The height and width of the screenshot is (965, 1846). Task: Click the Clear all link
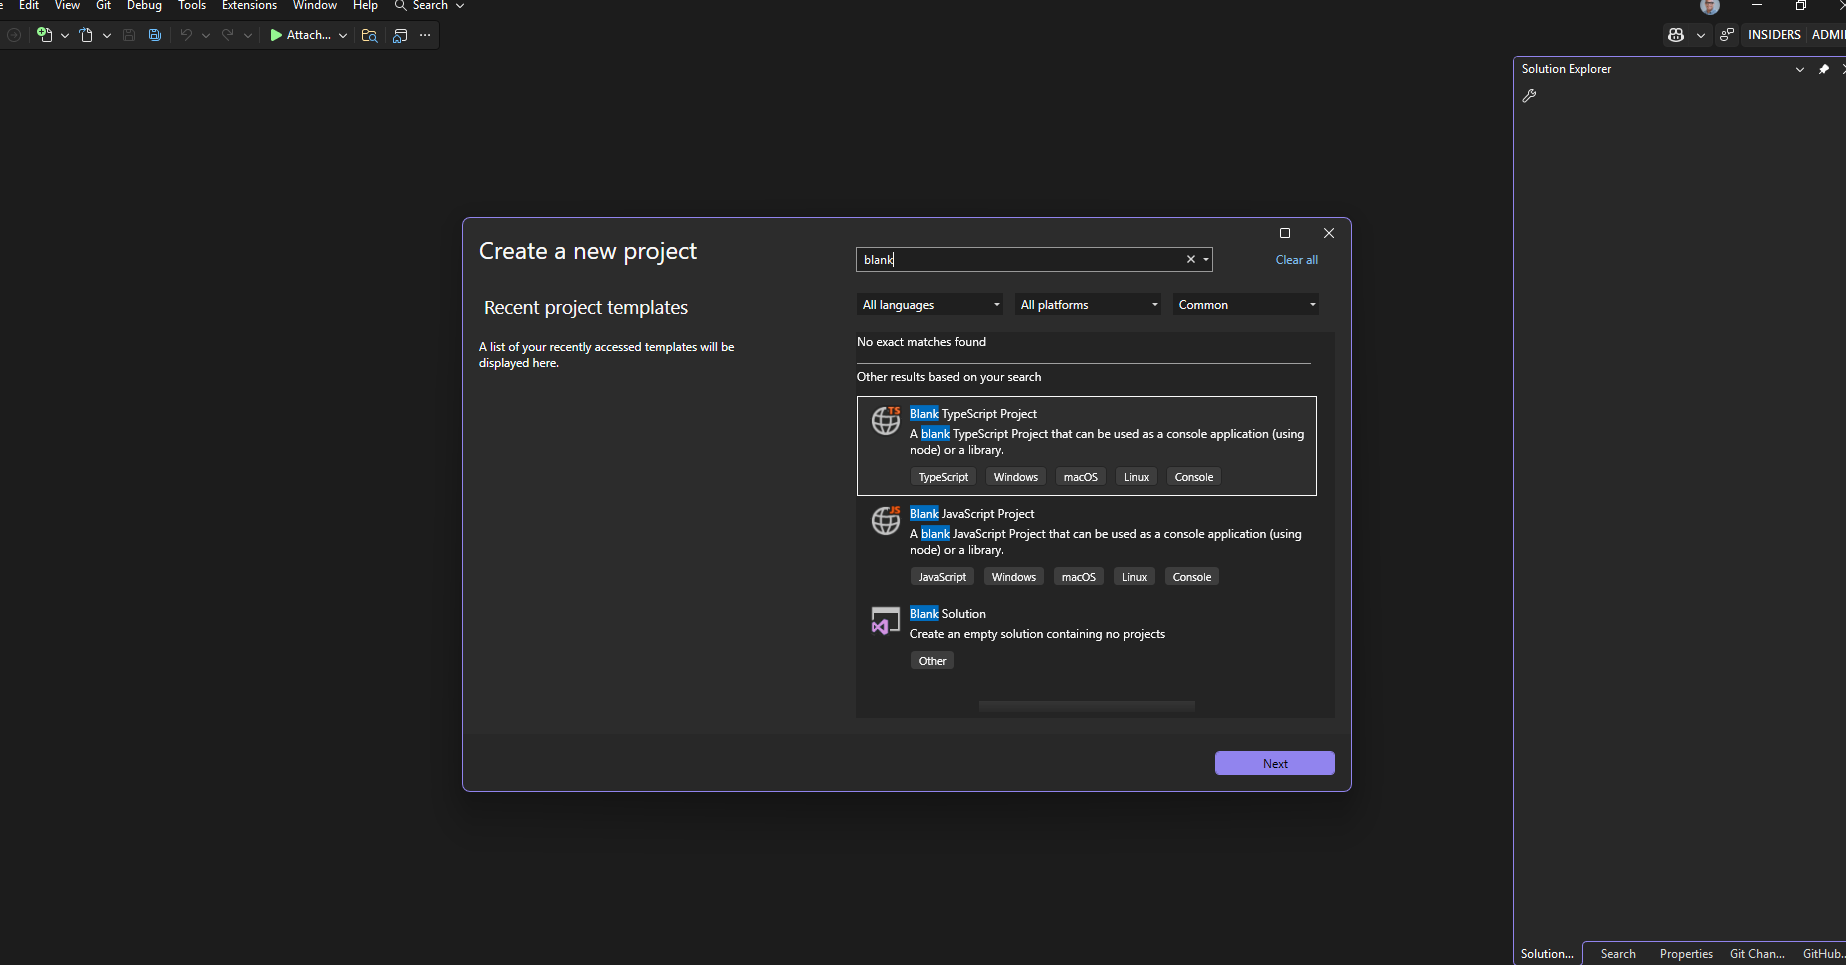pyautogui.click(x=1296, y=259)
